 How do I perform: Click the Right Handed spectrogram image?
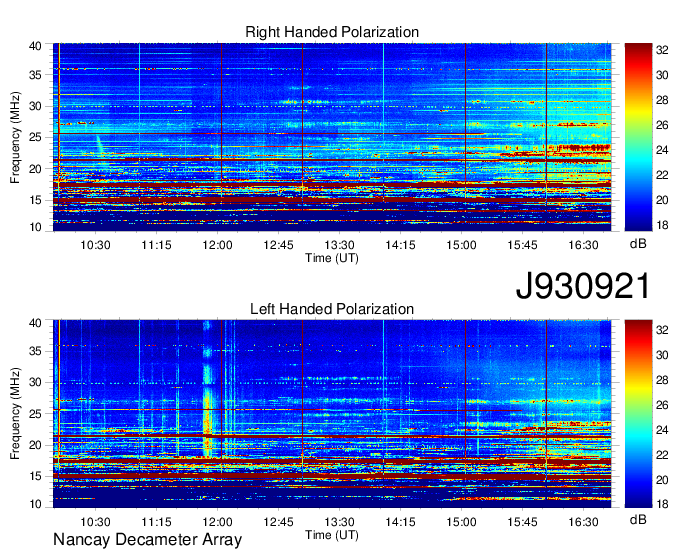coord(332,137)
